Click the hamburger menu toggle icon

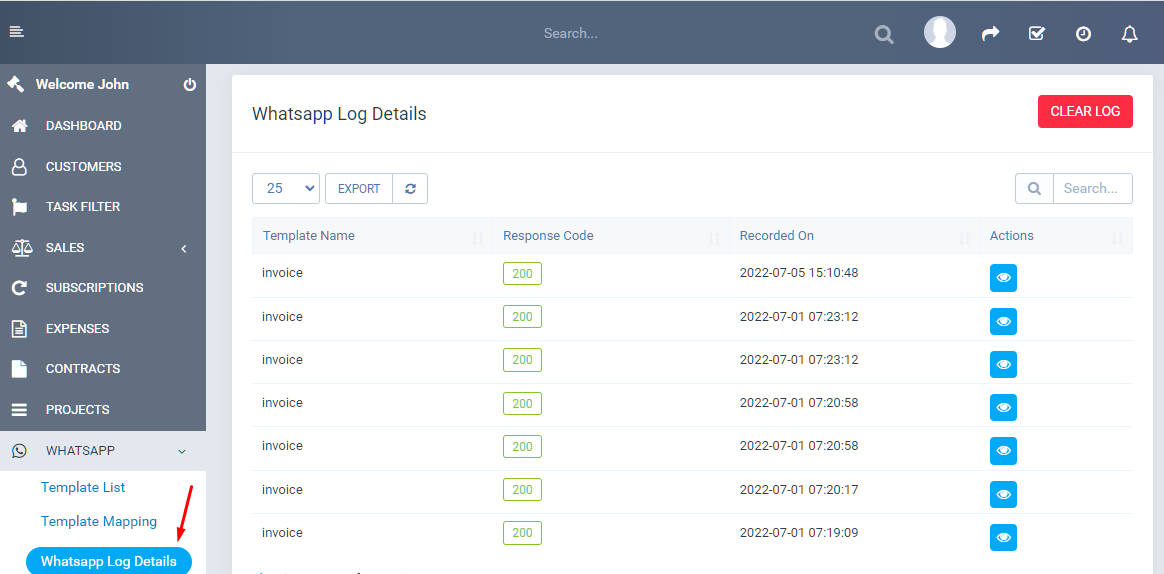coord(16,32)
